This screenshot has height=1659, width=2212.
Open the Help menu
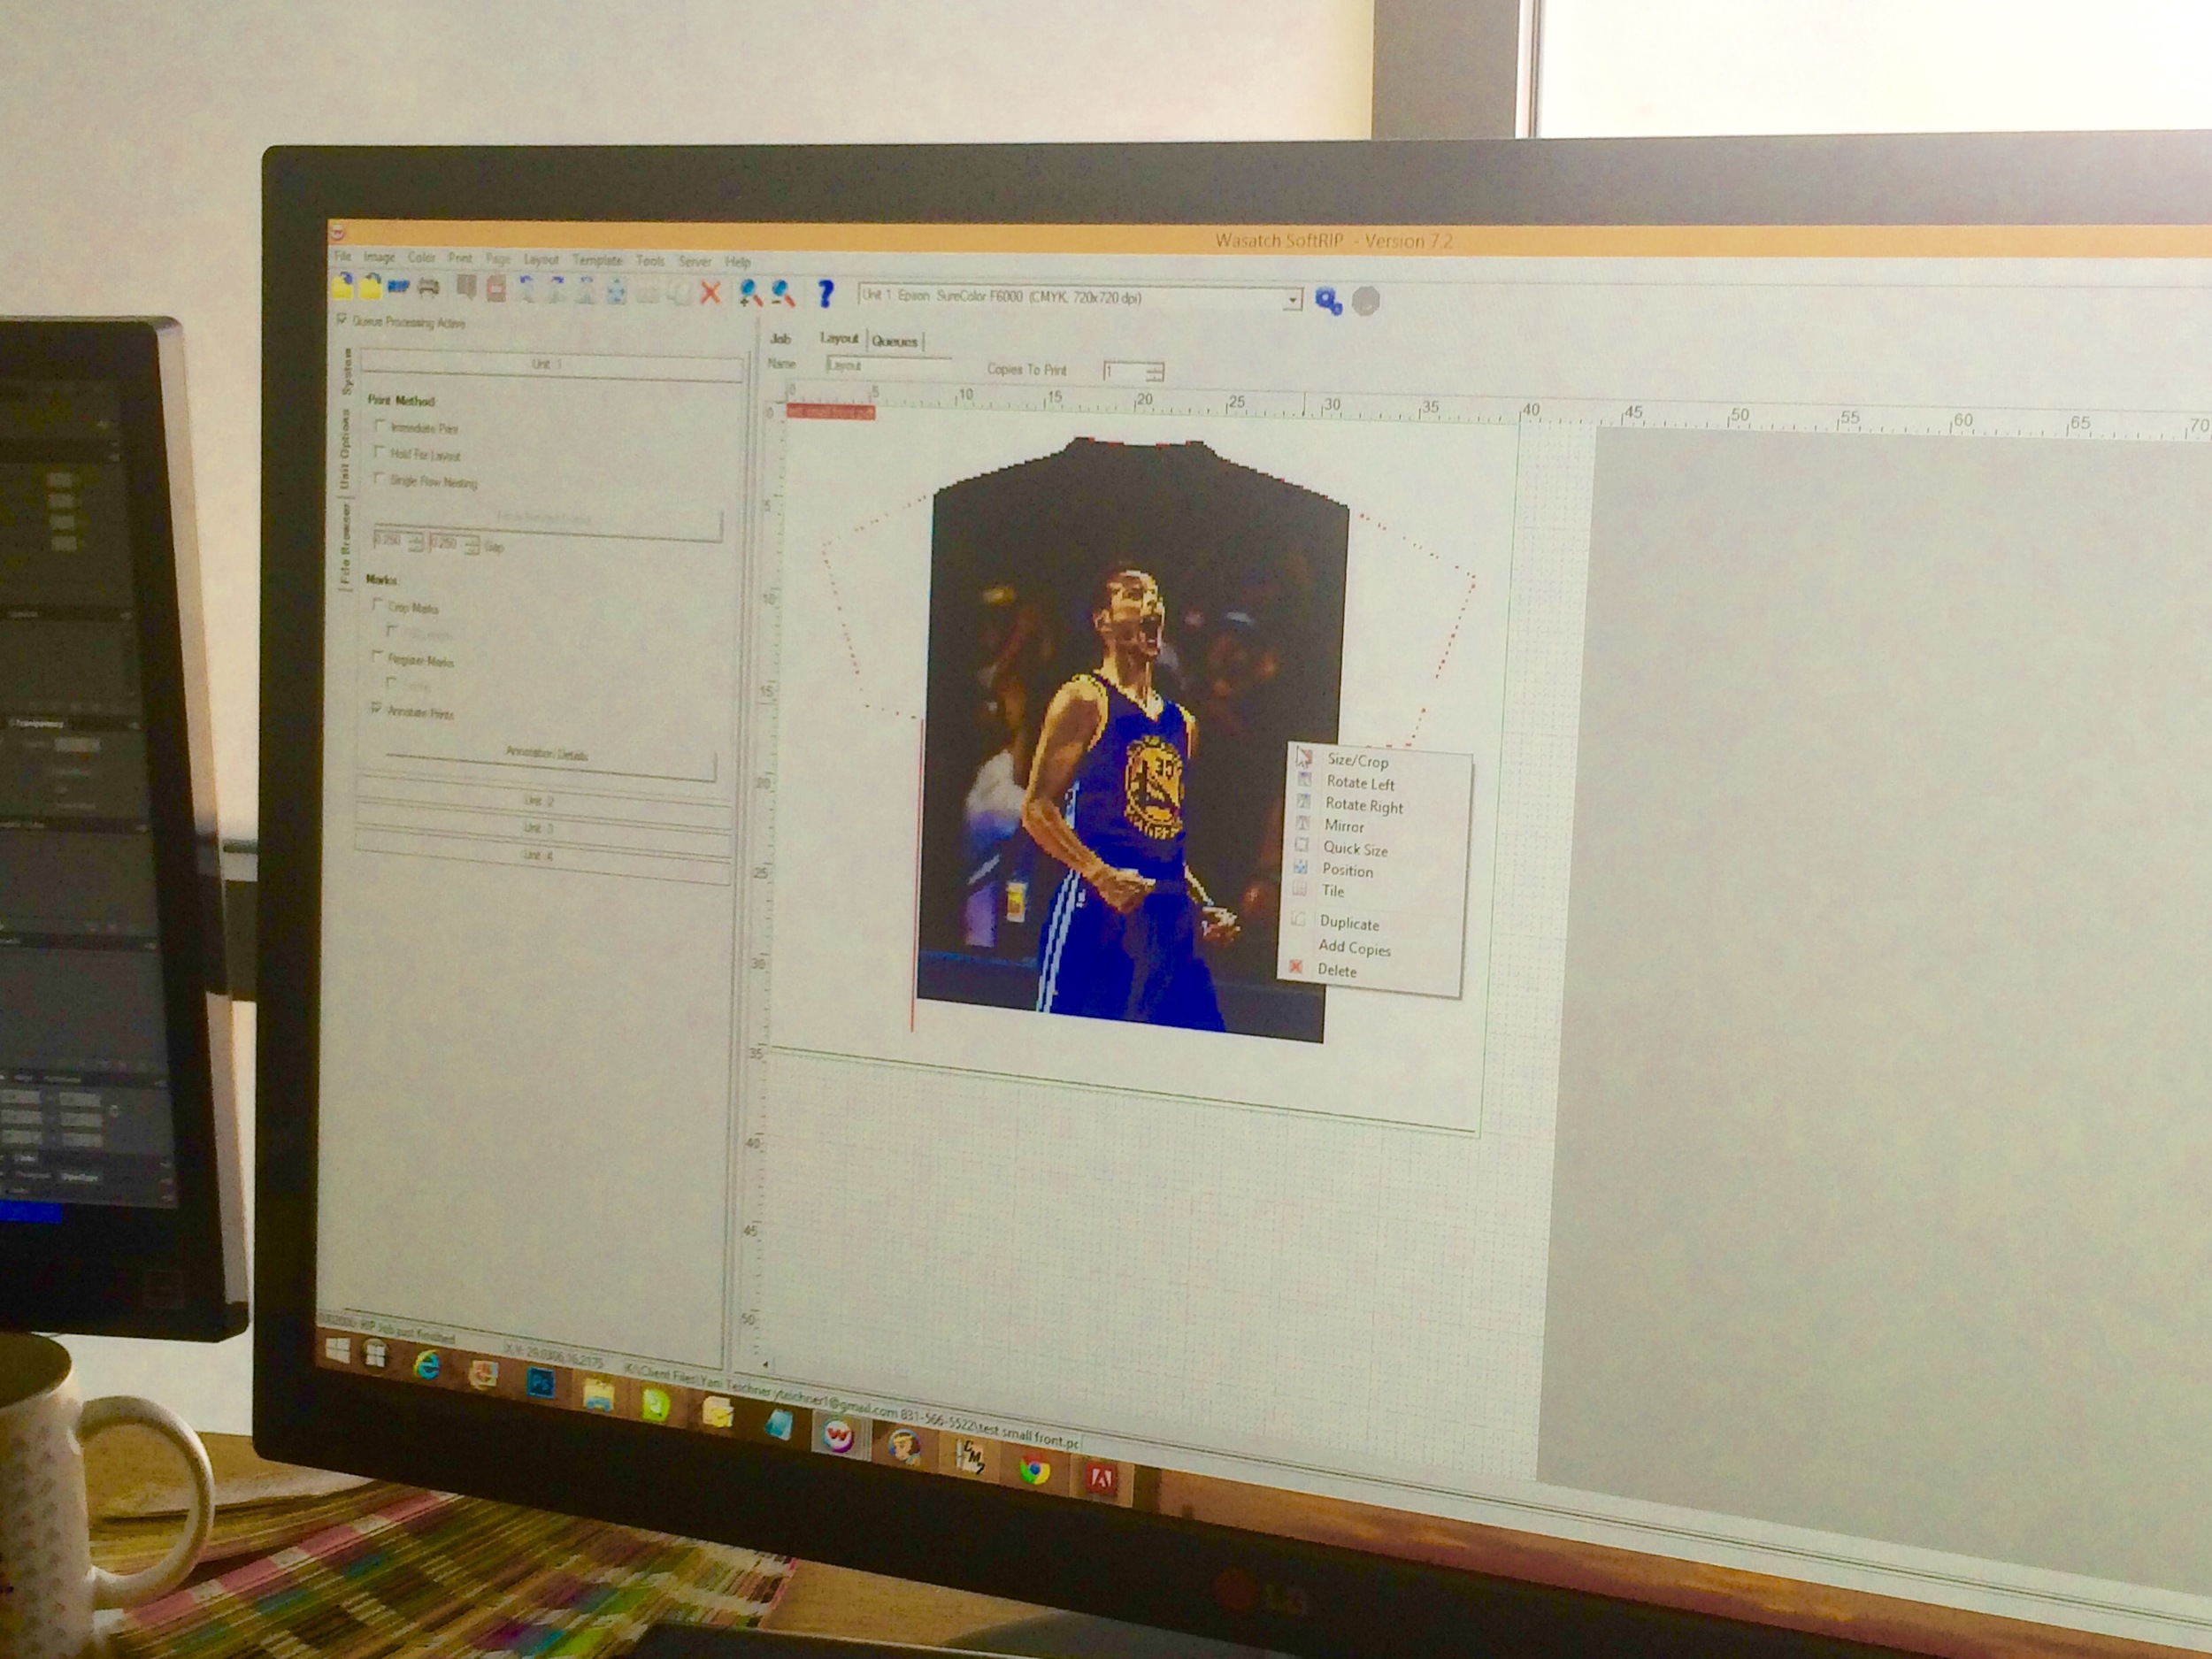click(738, 262)
